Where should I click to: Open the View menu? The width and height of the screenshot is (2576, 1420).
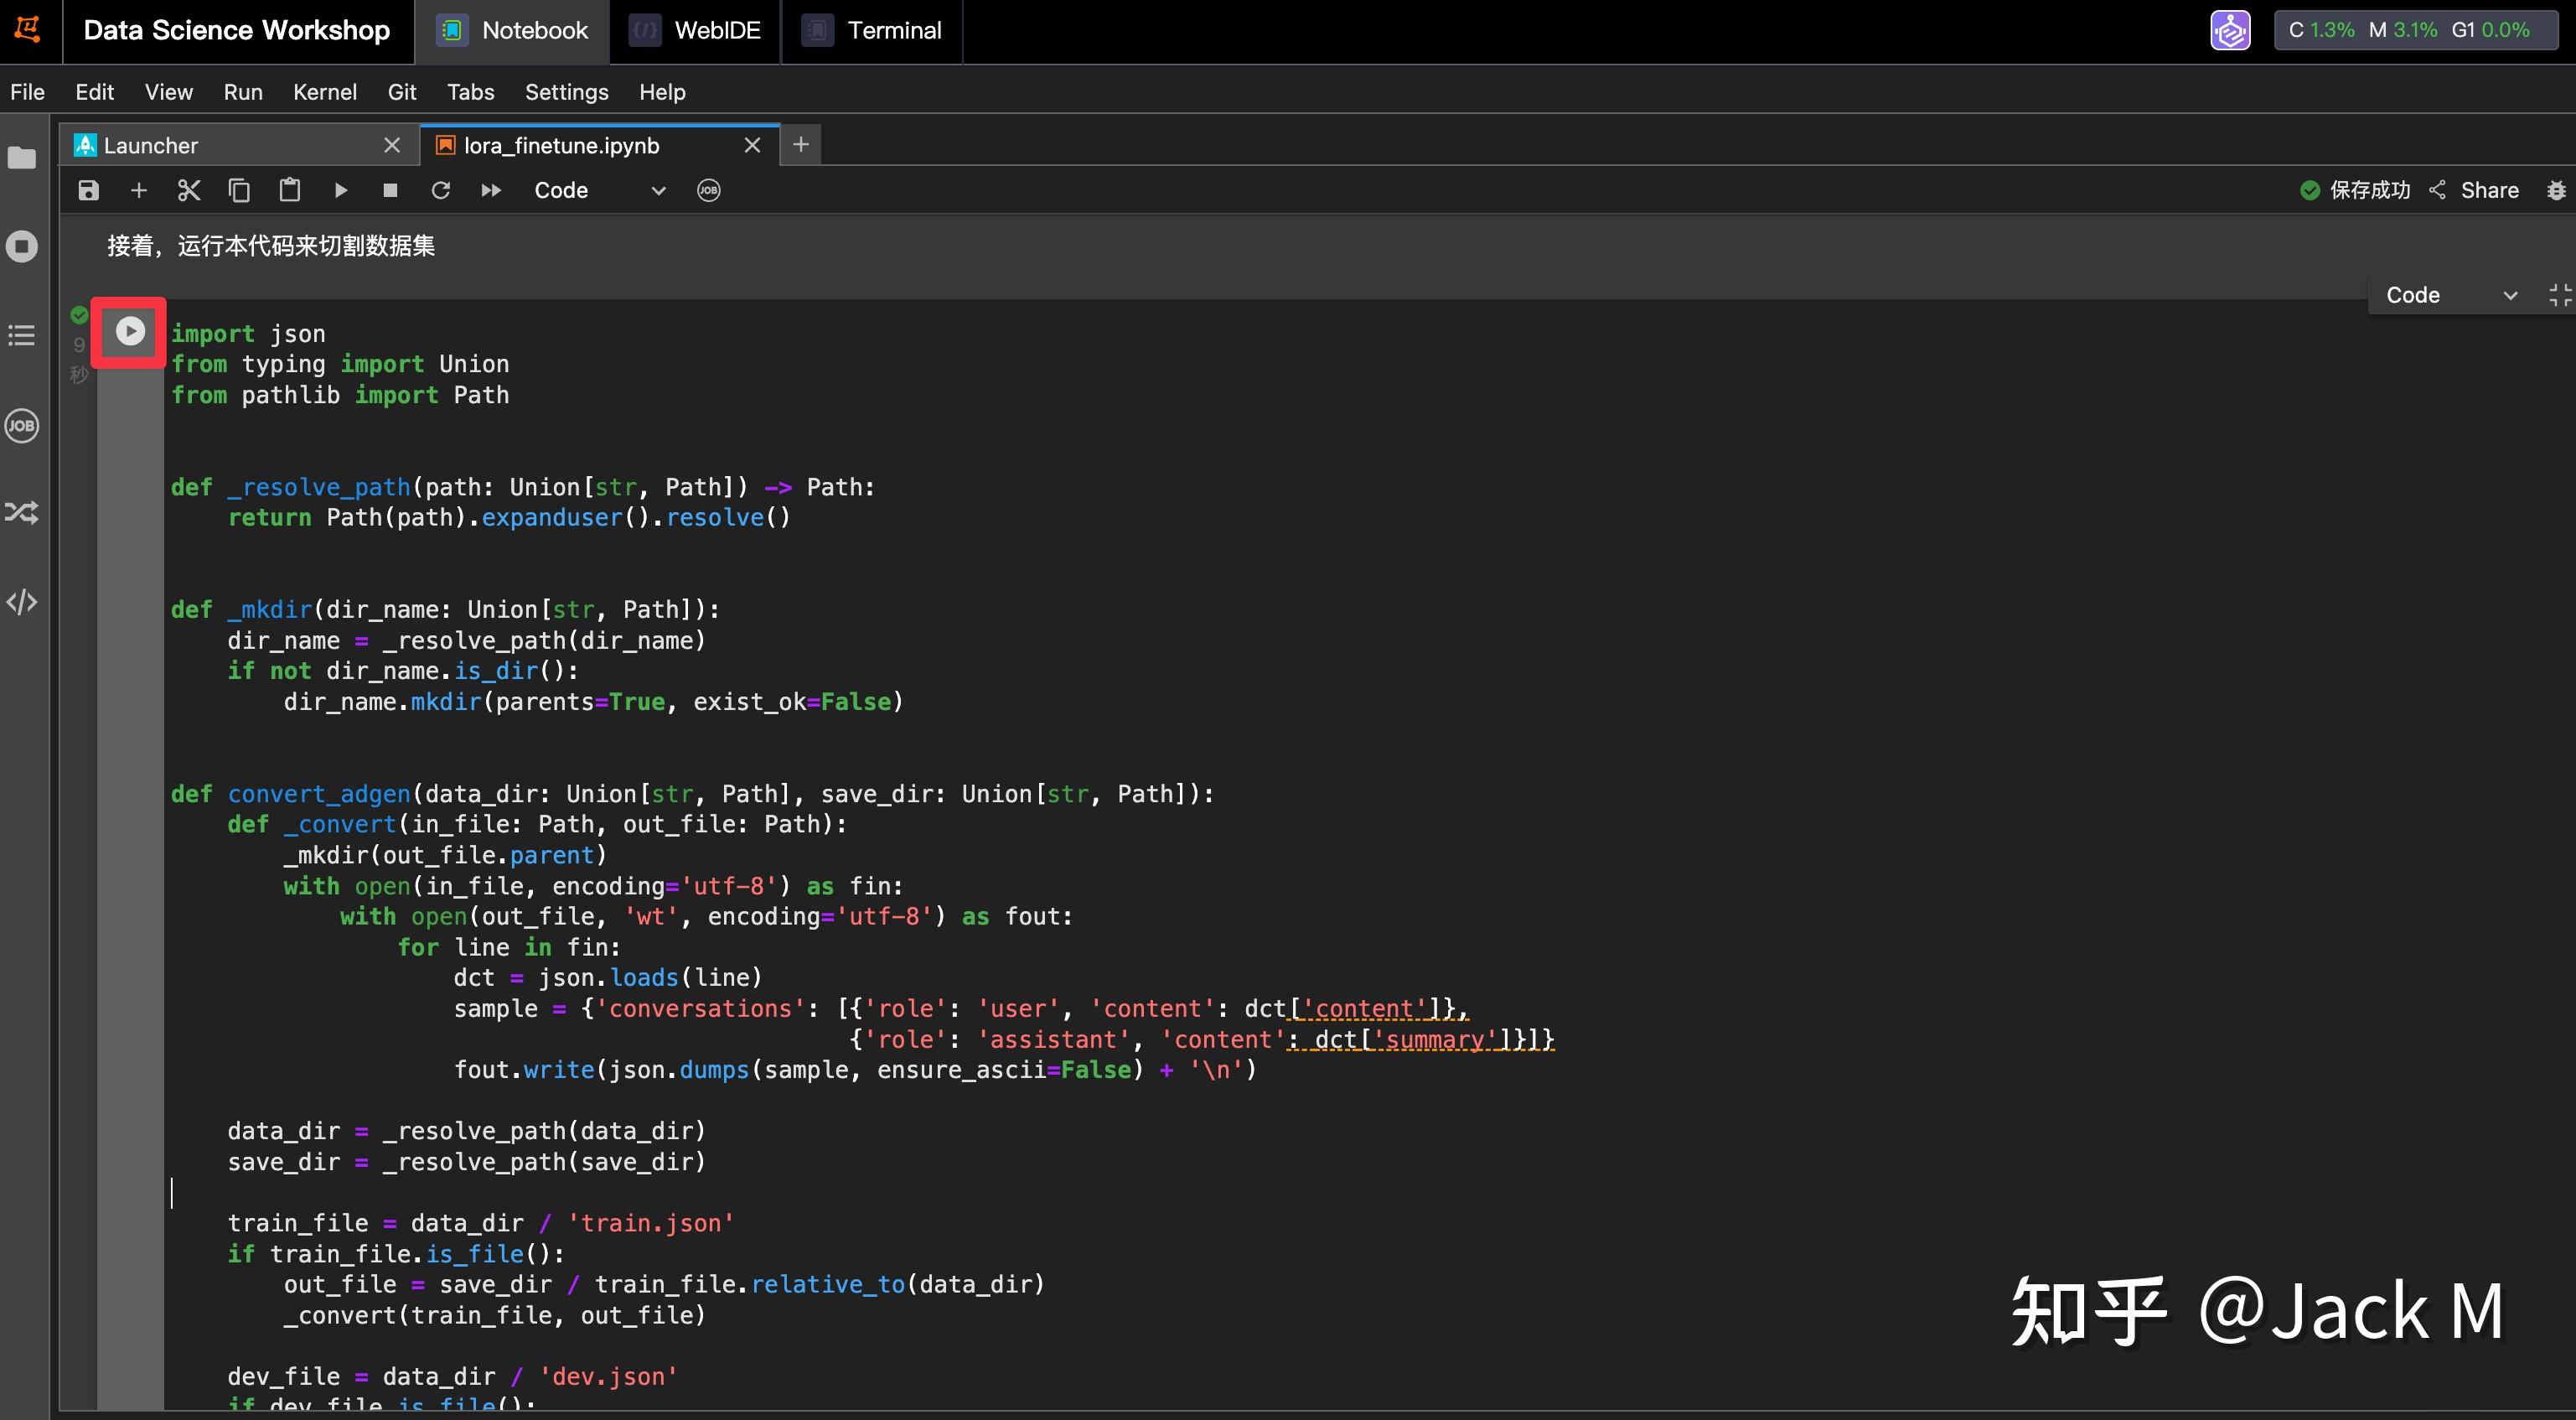point(168,92)
